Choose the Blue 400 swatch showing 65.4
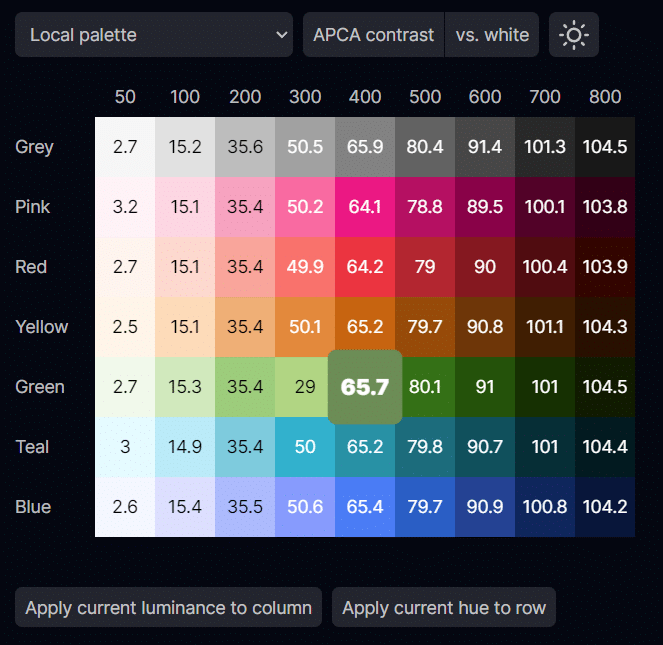Image resolution: width=663 pixels, height=645 pixels. pyautogui.click(x=365, y=507)
